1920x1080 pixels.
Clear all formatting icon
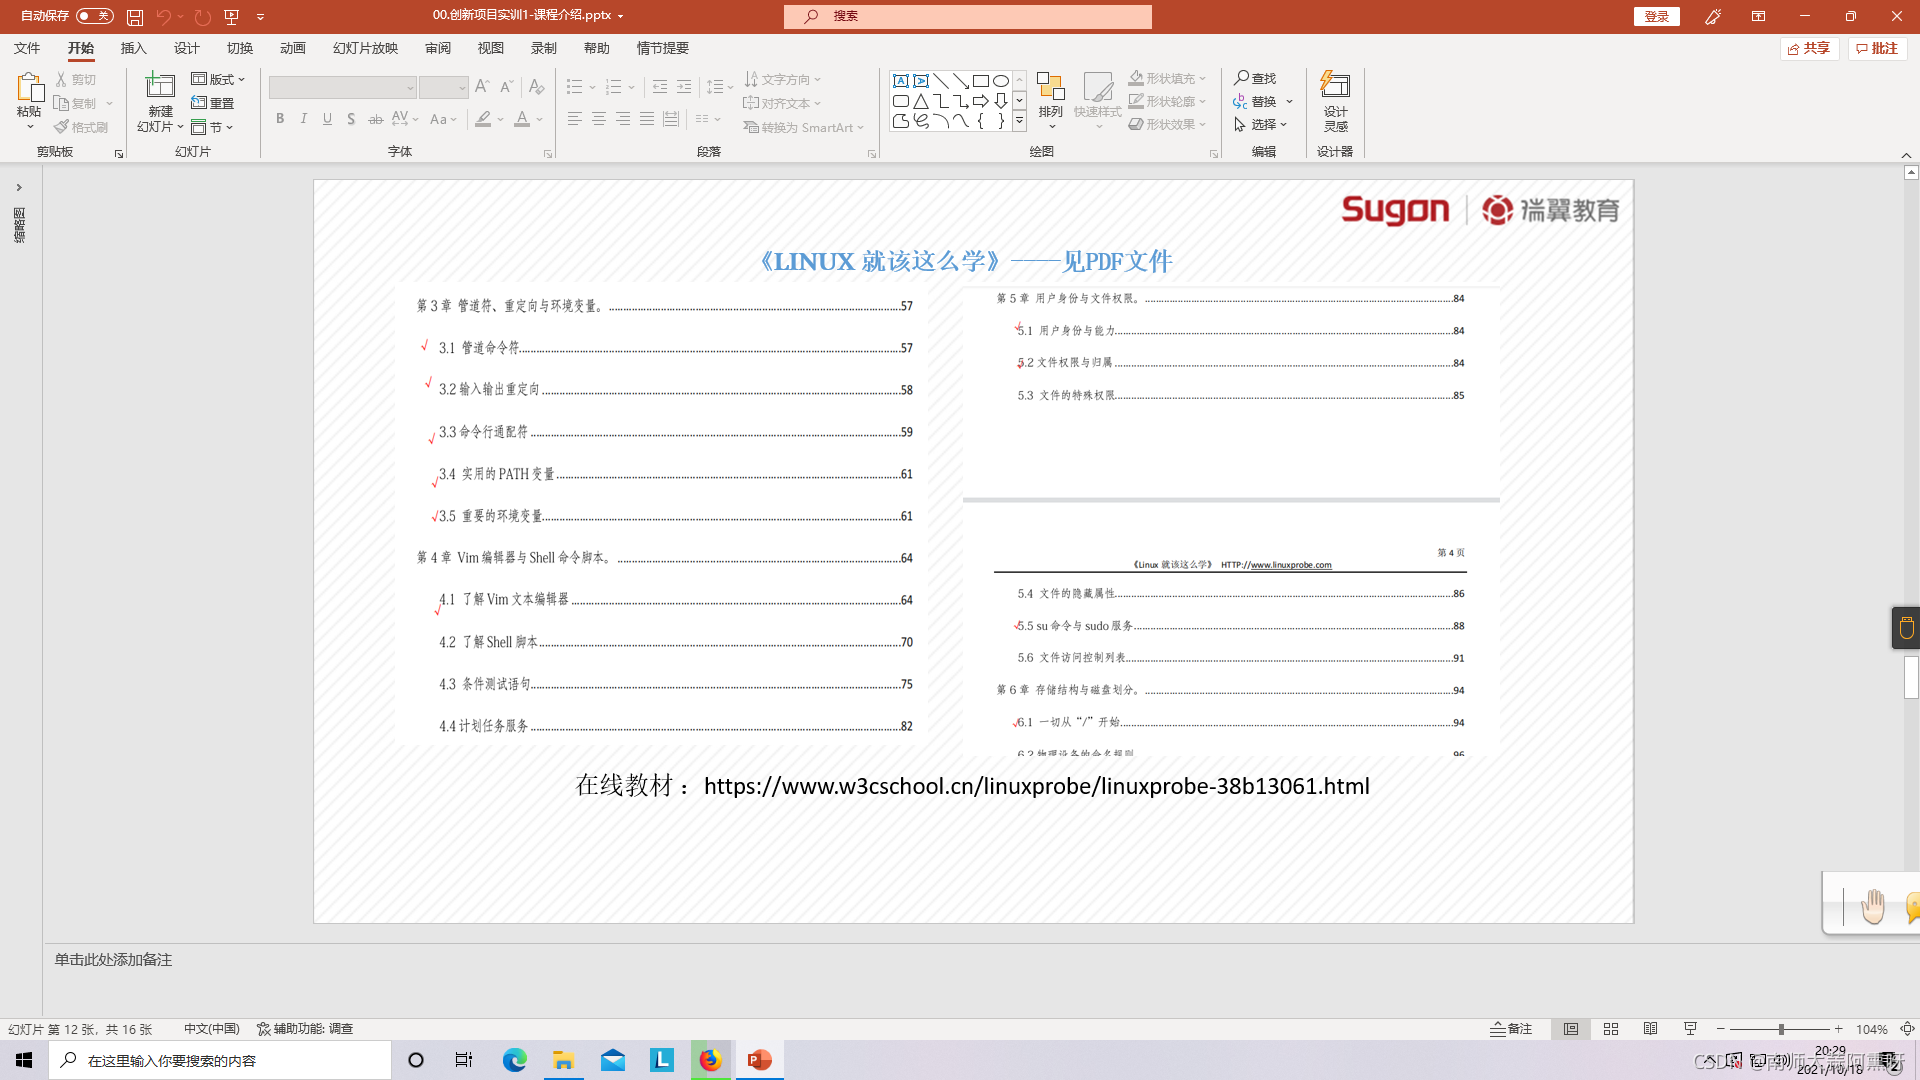tap(537, 87)
